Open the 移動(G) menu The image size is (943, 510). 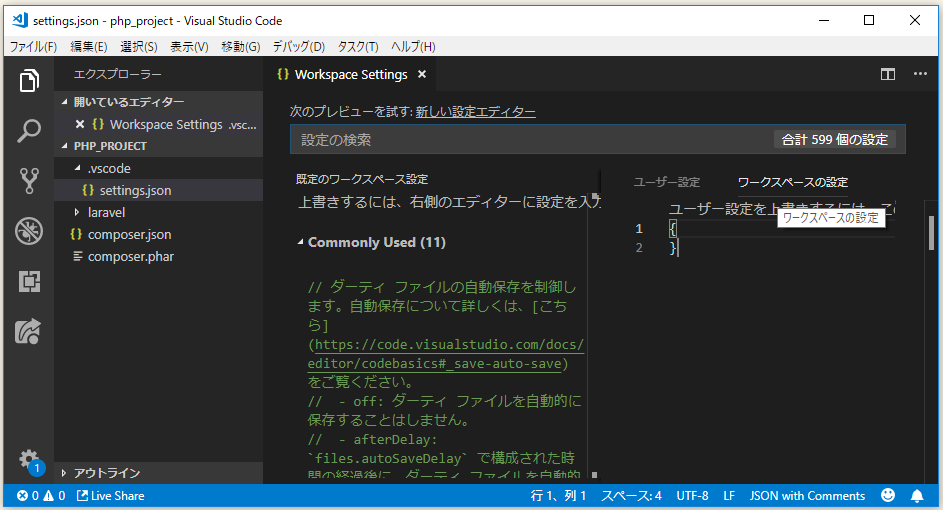[x=241, y=46]
